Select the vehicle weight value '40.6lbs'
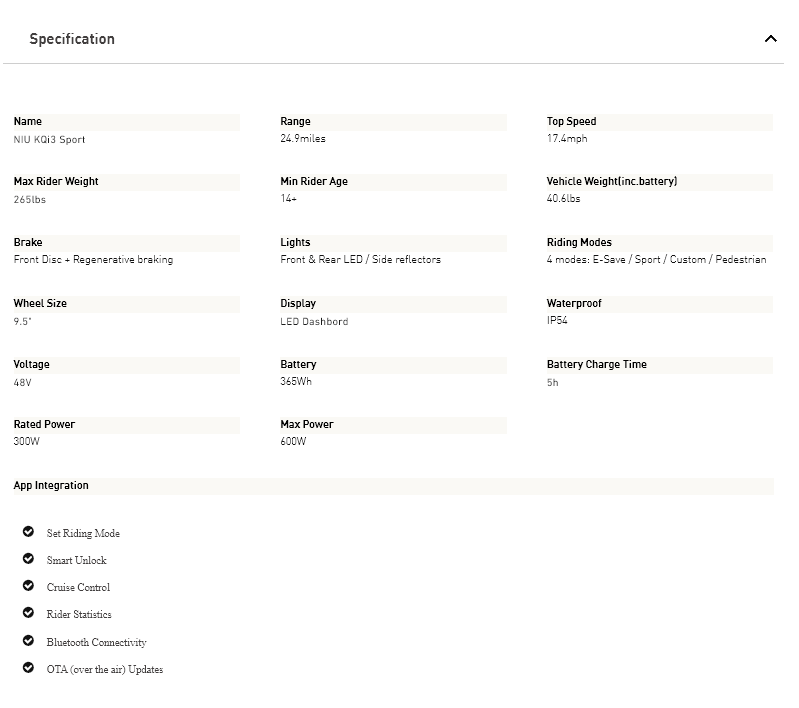Image resolution: width=799 pixels, height=708 pixels. (564, 199)
